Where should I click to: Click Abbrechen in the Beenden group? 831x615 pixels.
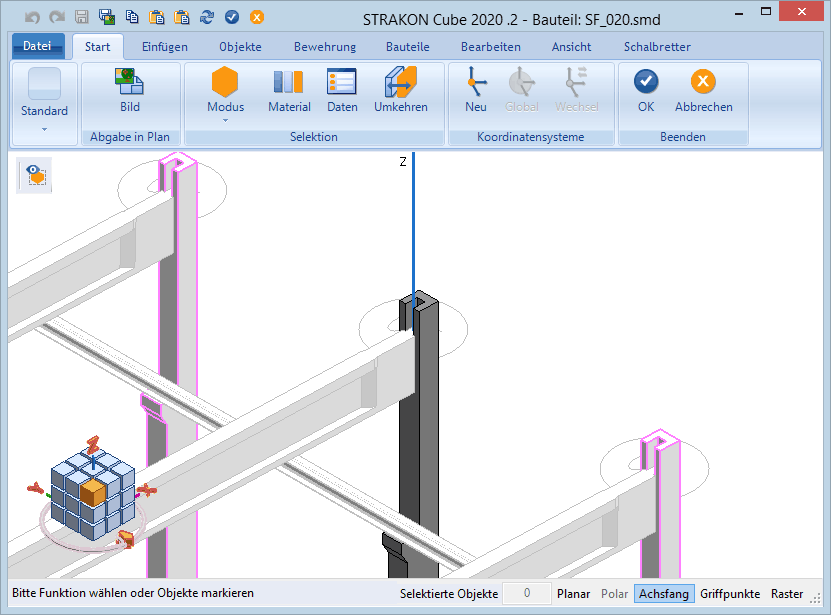tap(703, 90)
